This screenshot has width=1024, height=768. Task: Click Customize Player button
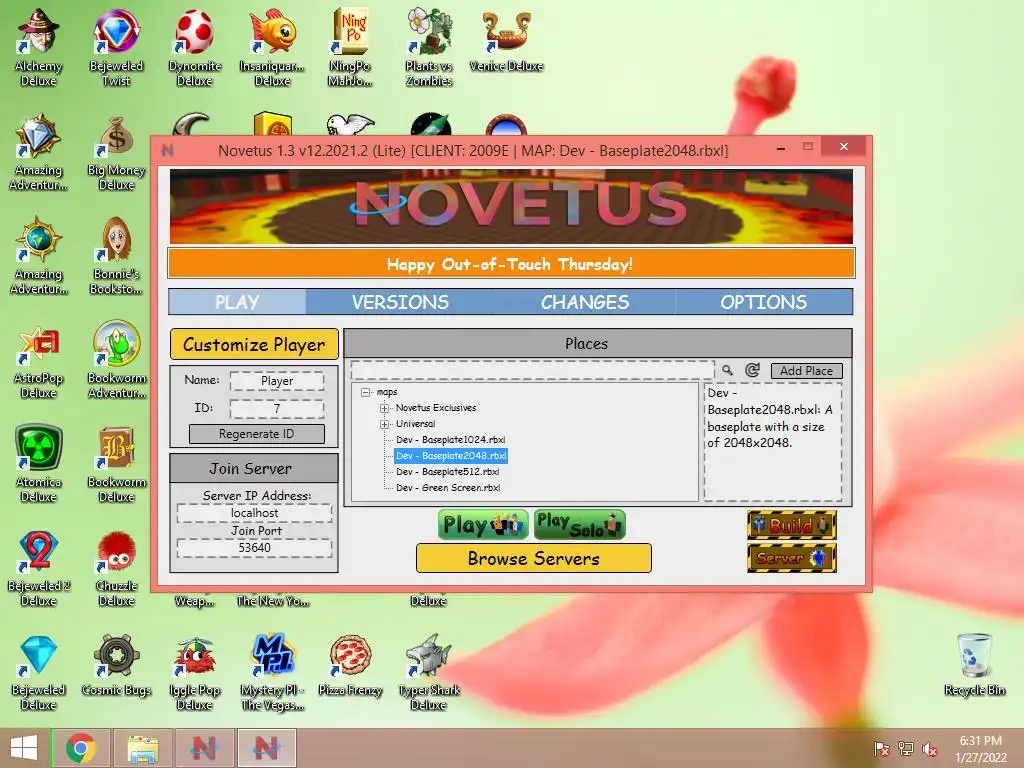254,344
